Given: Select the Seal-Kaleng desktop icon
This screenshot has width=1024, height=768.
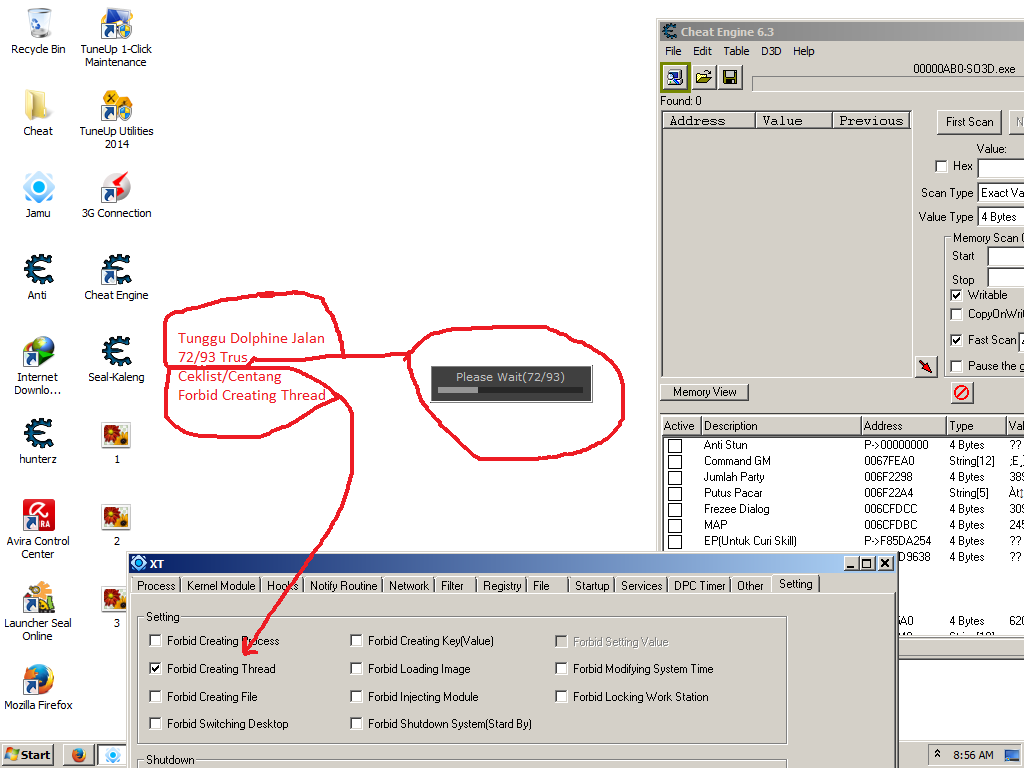Looking at the screenshot, I should click(x=116, y=359).
